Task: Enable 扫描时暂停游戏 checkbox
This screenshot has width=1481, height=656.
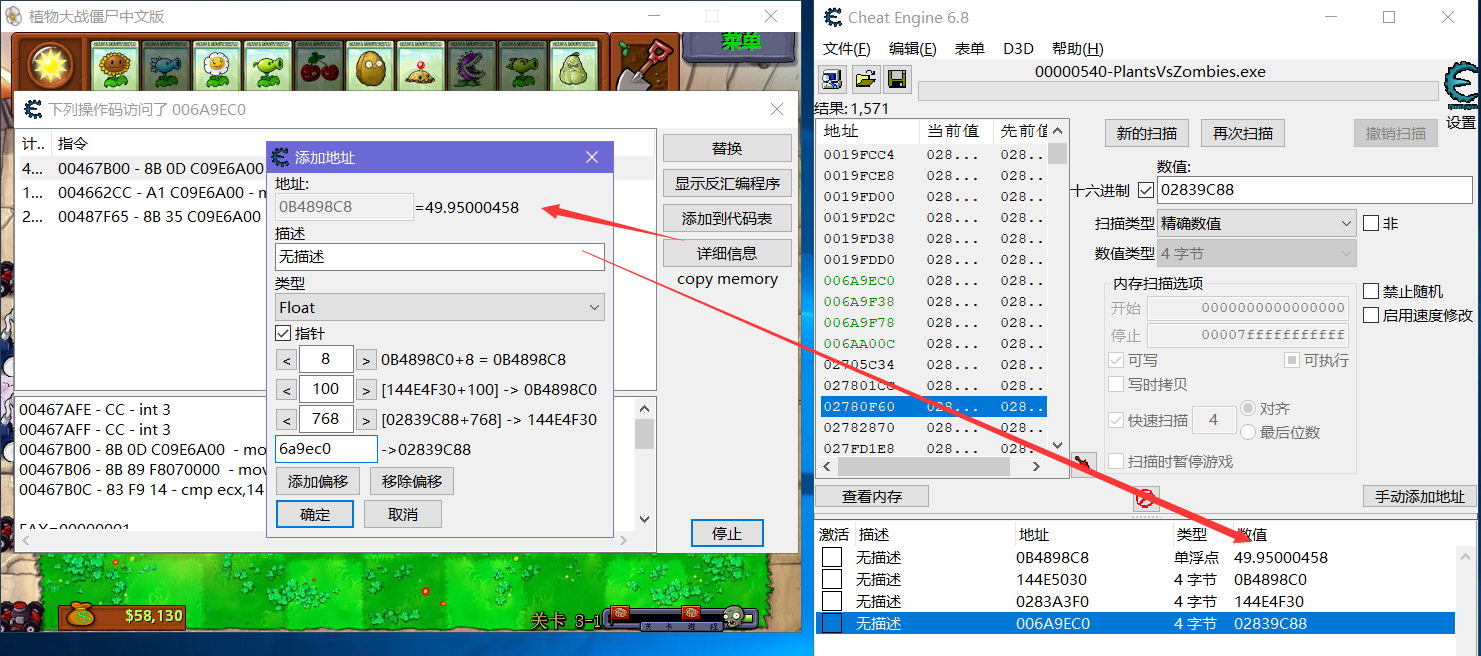Action: [x=1116, y=461]
